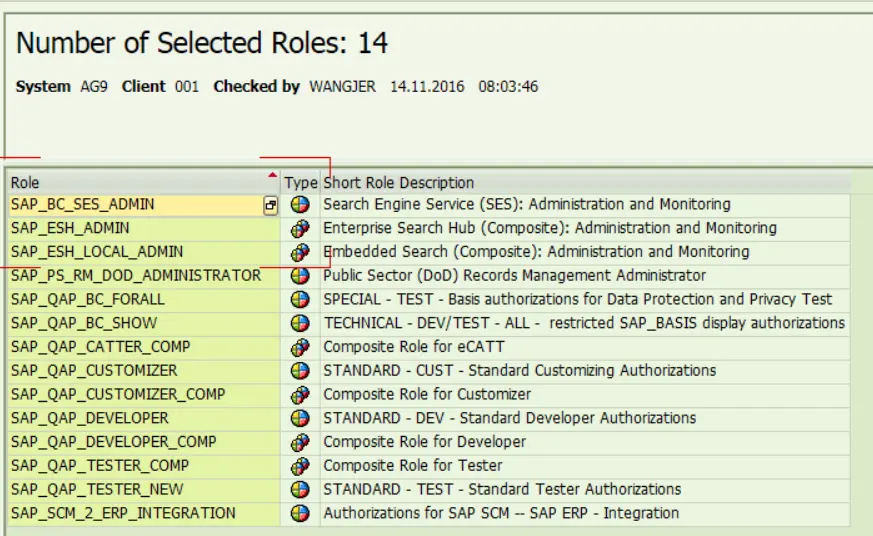Click the role type icon for SAP_QAP_BC_FORALL

coord(300,299)
